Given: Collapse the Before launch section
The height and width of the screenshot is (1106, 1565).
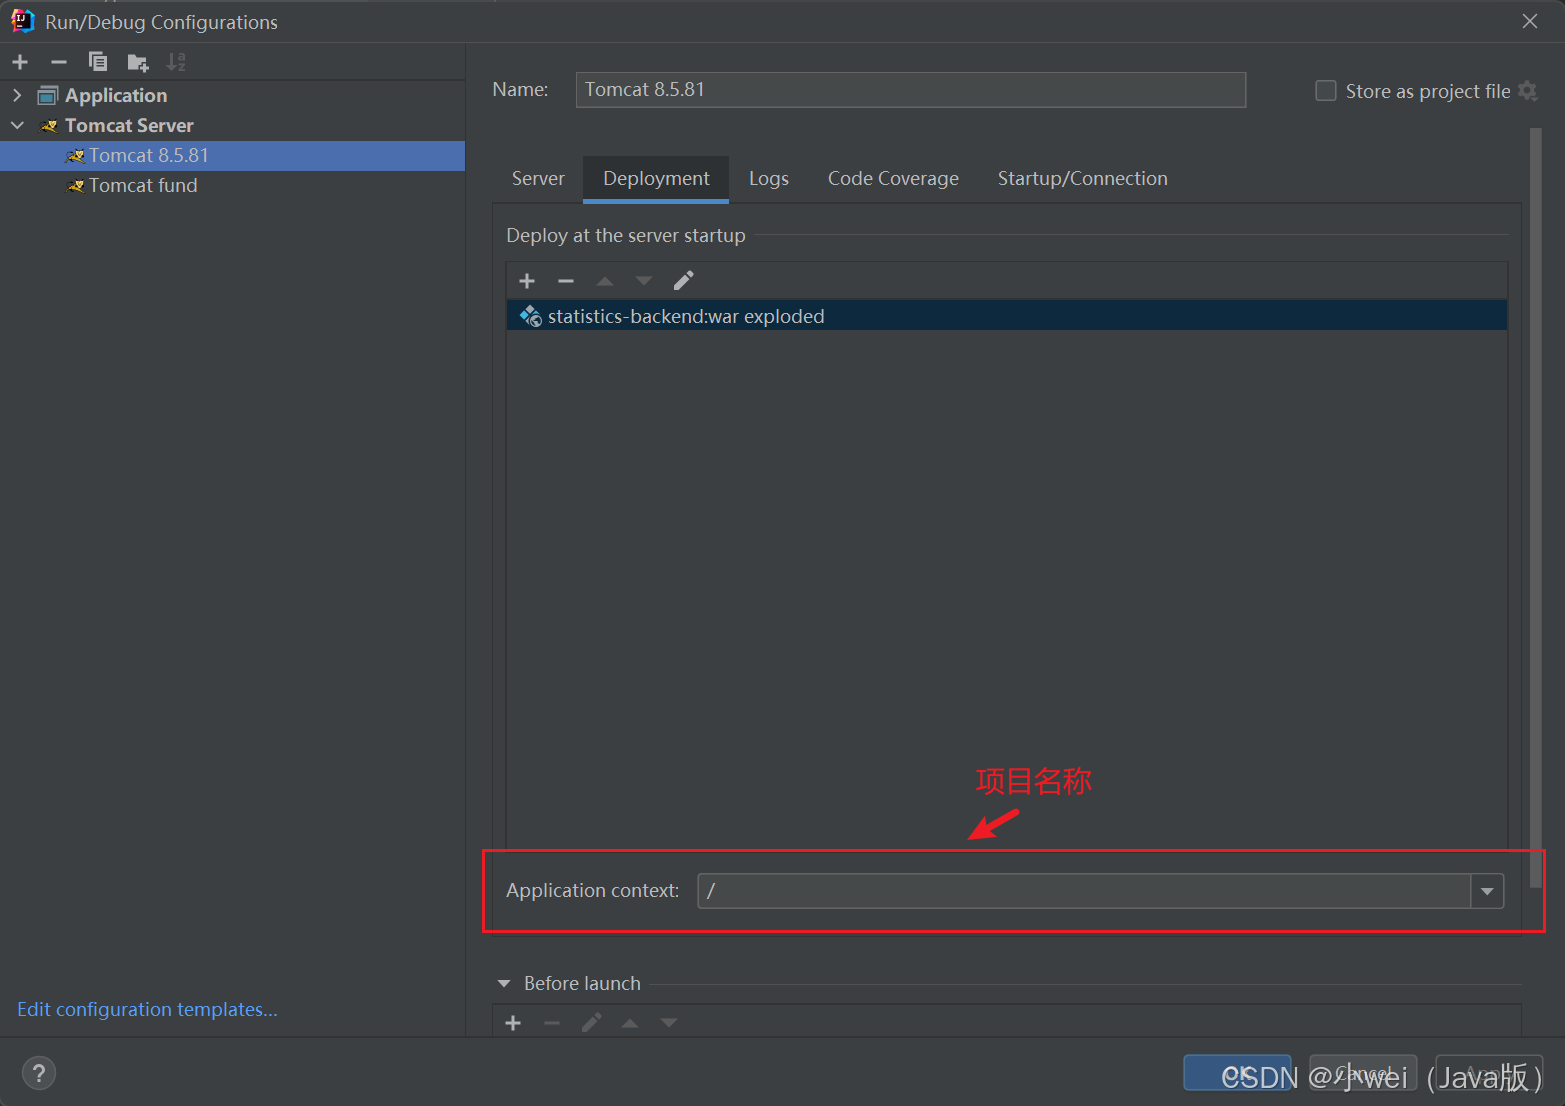Looking at the screenshot, I should (504, 984).
